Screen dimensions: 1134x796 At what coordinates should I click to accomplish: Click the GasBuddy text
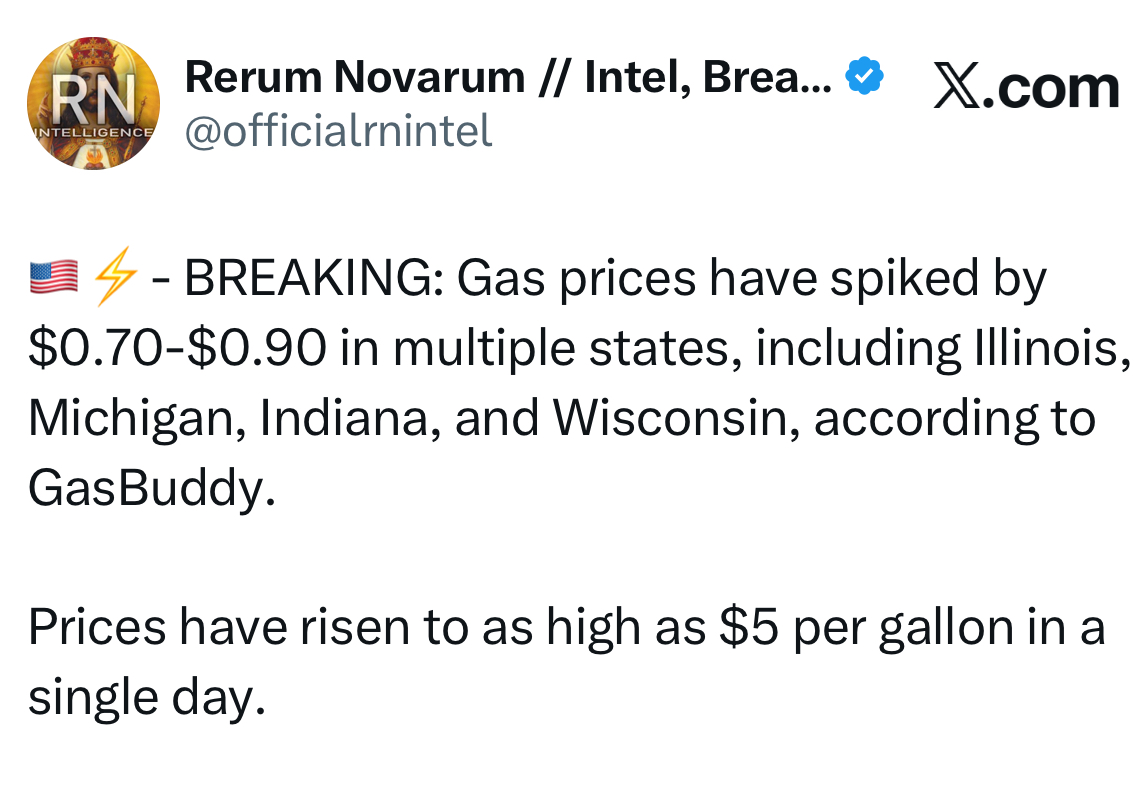tap(150, 488)
